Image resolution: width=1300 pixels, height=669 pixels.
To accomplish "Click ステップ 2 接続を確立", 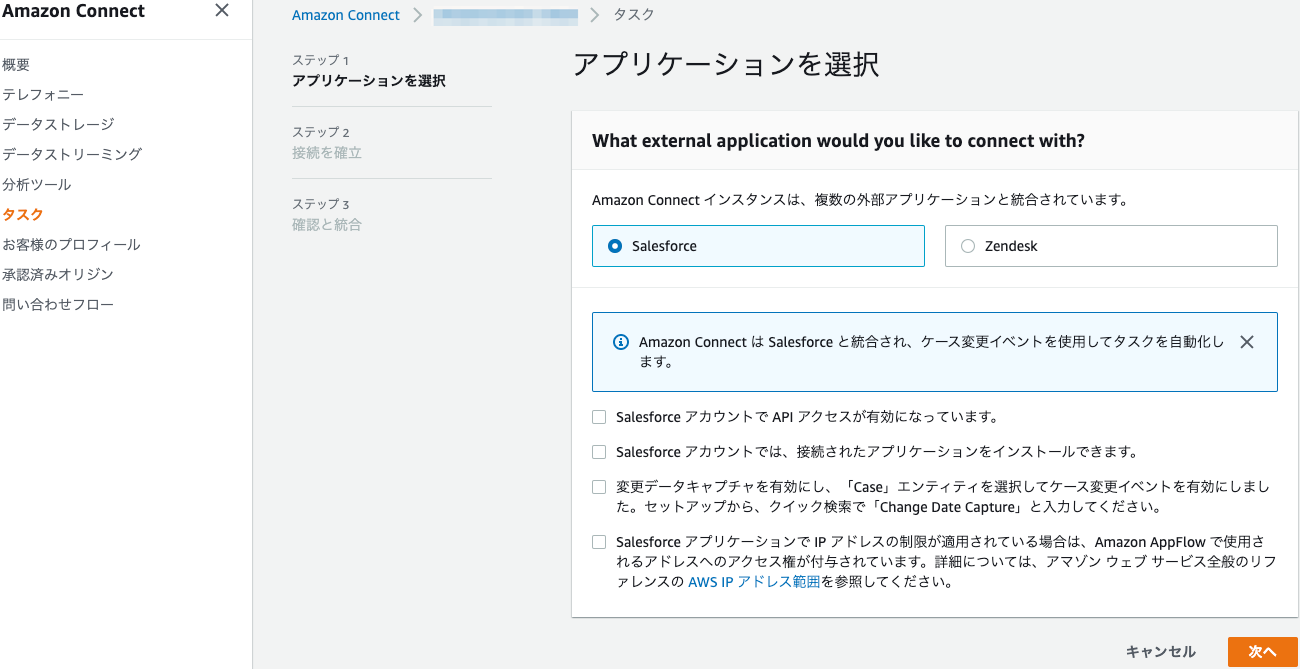I will tap(327, 143).
